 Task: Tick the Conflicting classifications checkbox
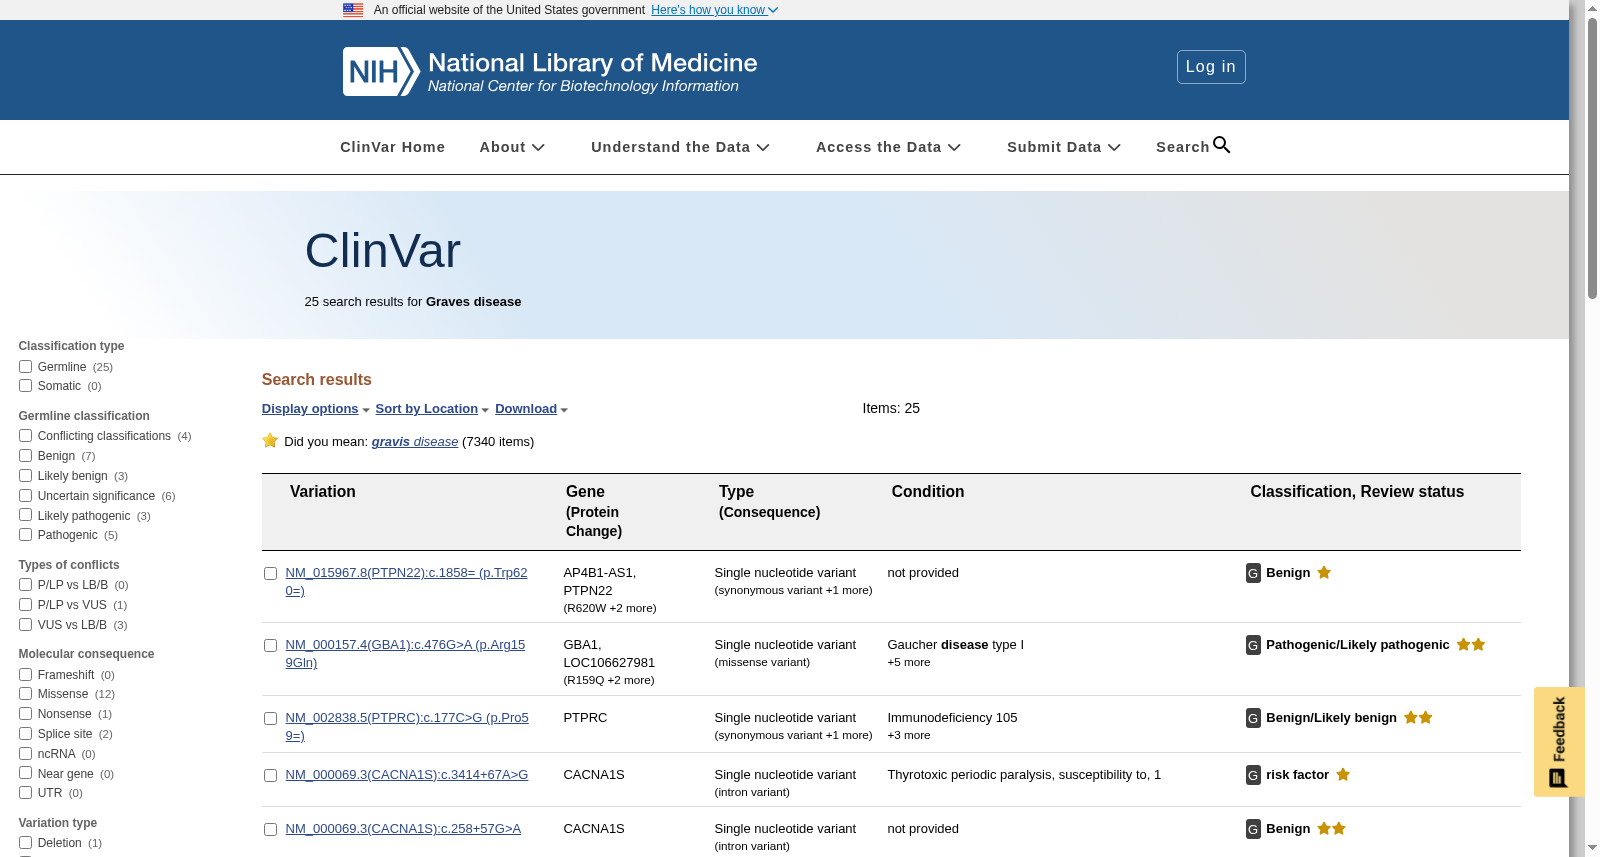25,436
